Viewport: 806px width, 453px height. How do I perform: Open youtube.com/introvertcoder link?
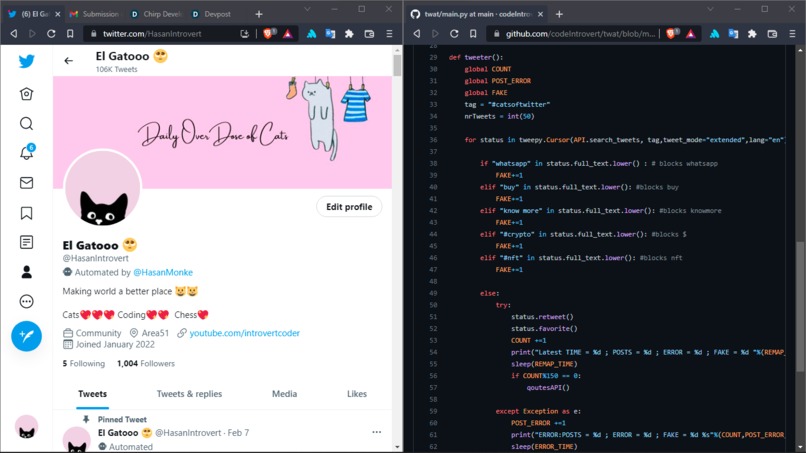point(245,333)
